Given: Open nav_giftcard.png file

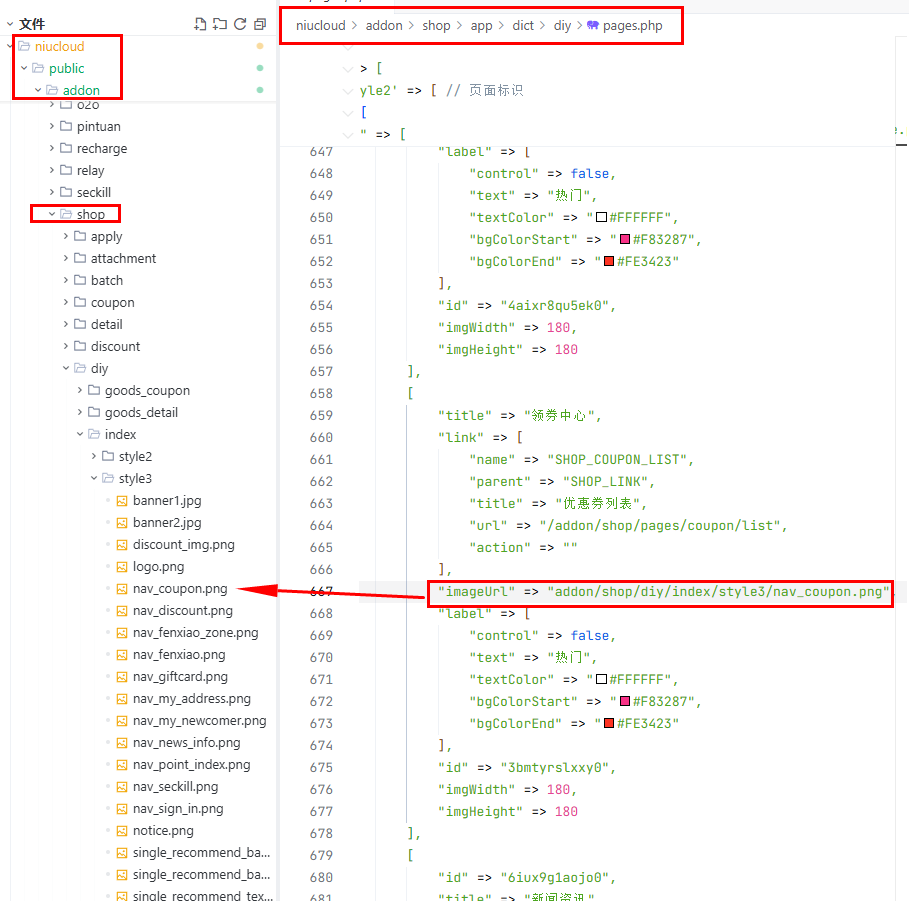Looking at the screenshot, I should [x=180, y=677].
